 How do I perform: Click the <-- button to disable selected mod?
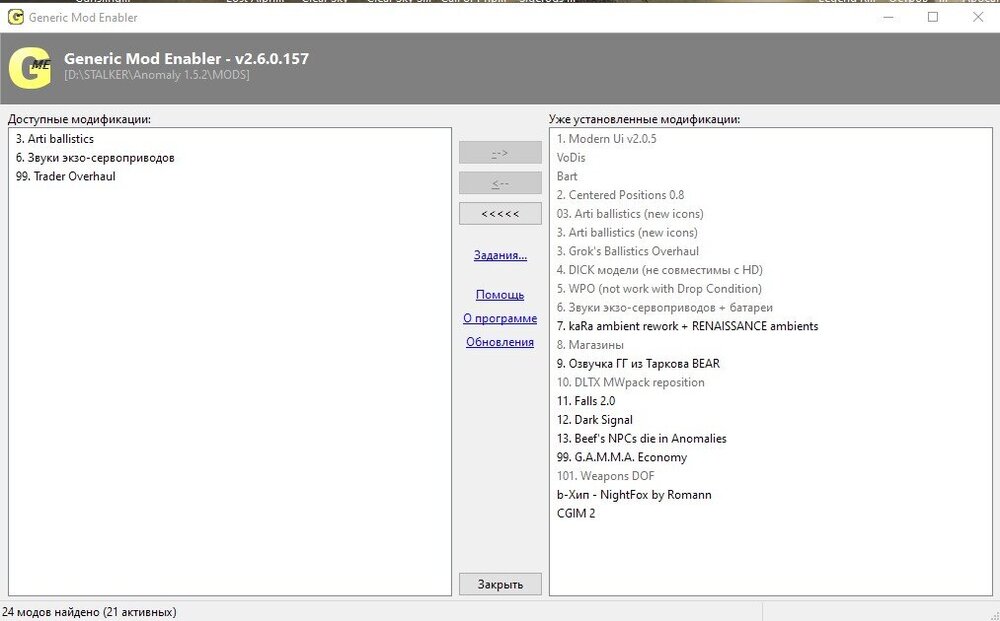500,182
